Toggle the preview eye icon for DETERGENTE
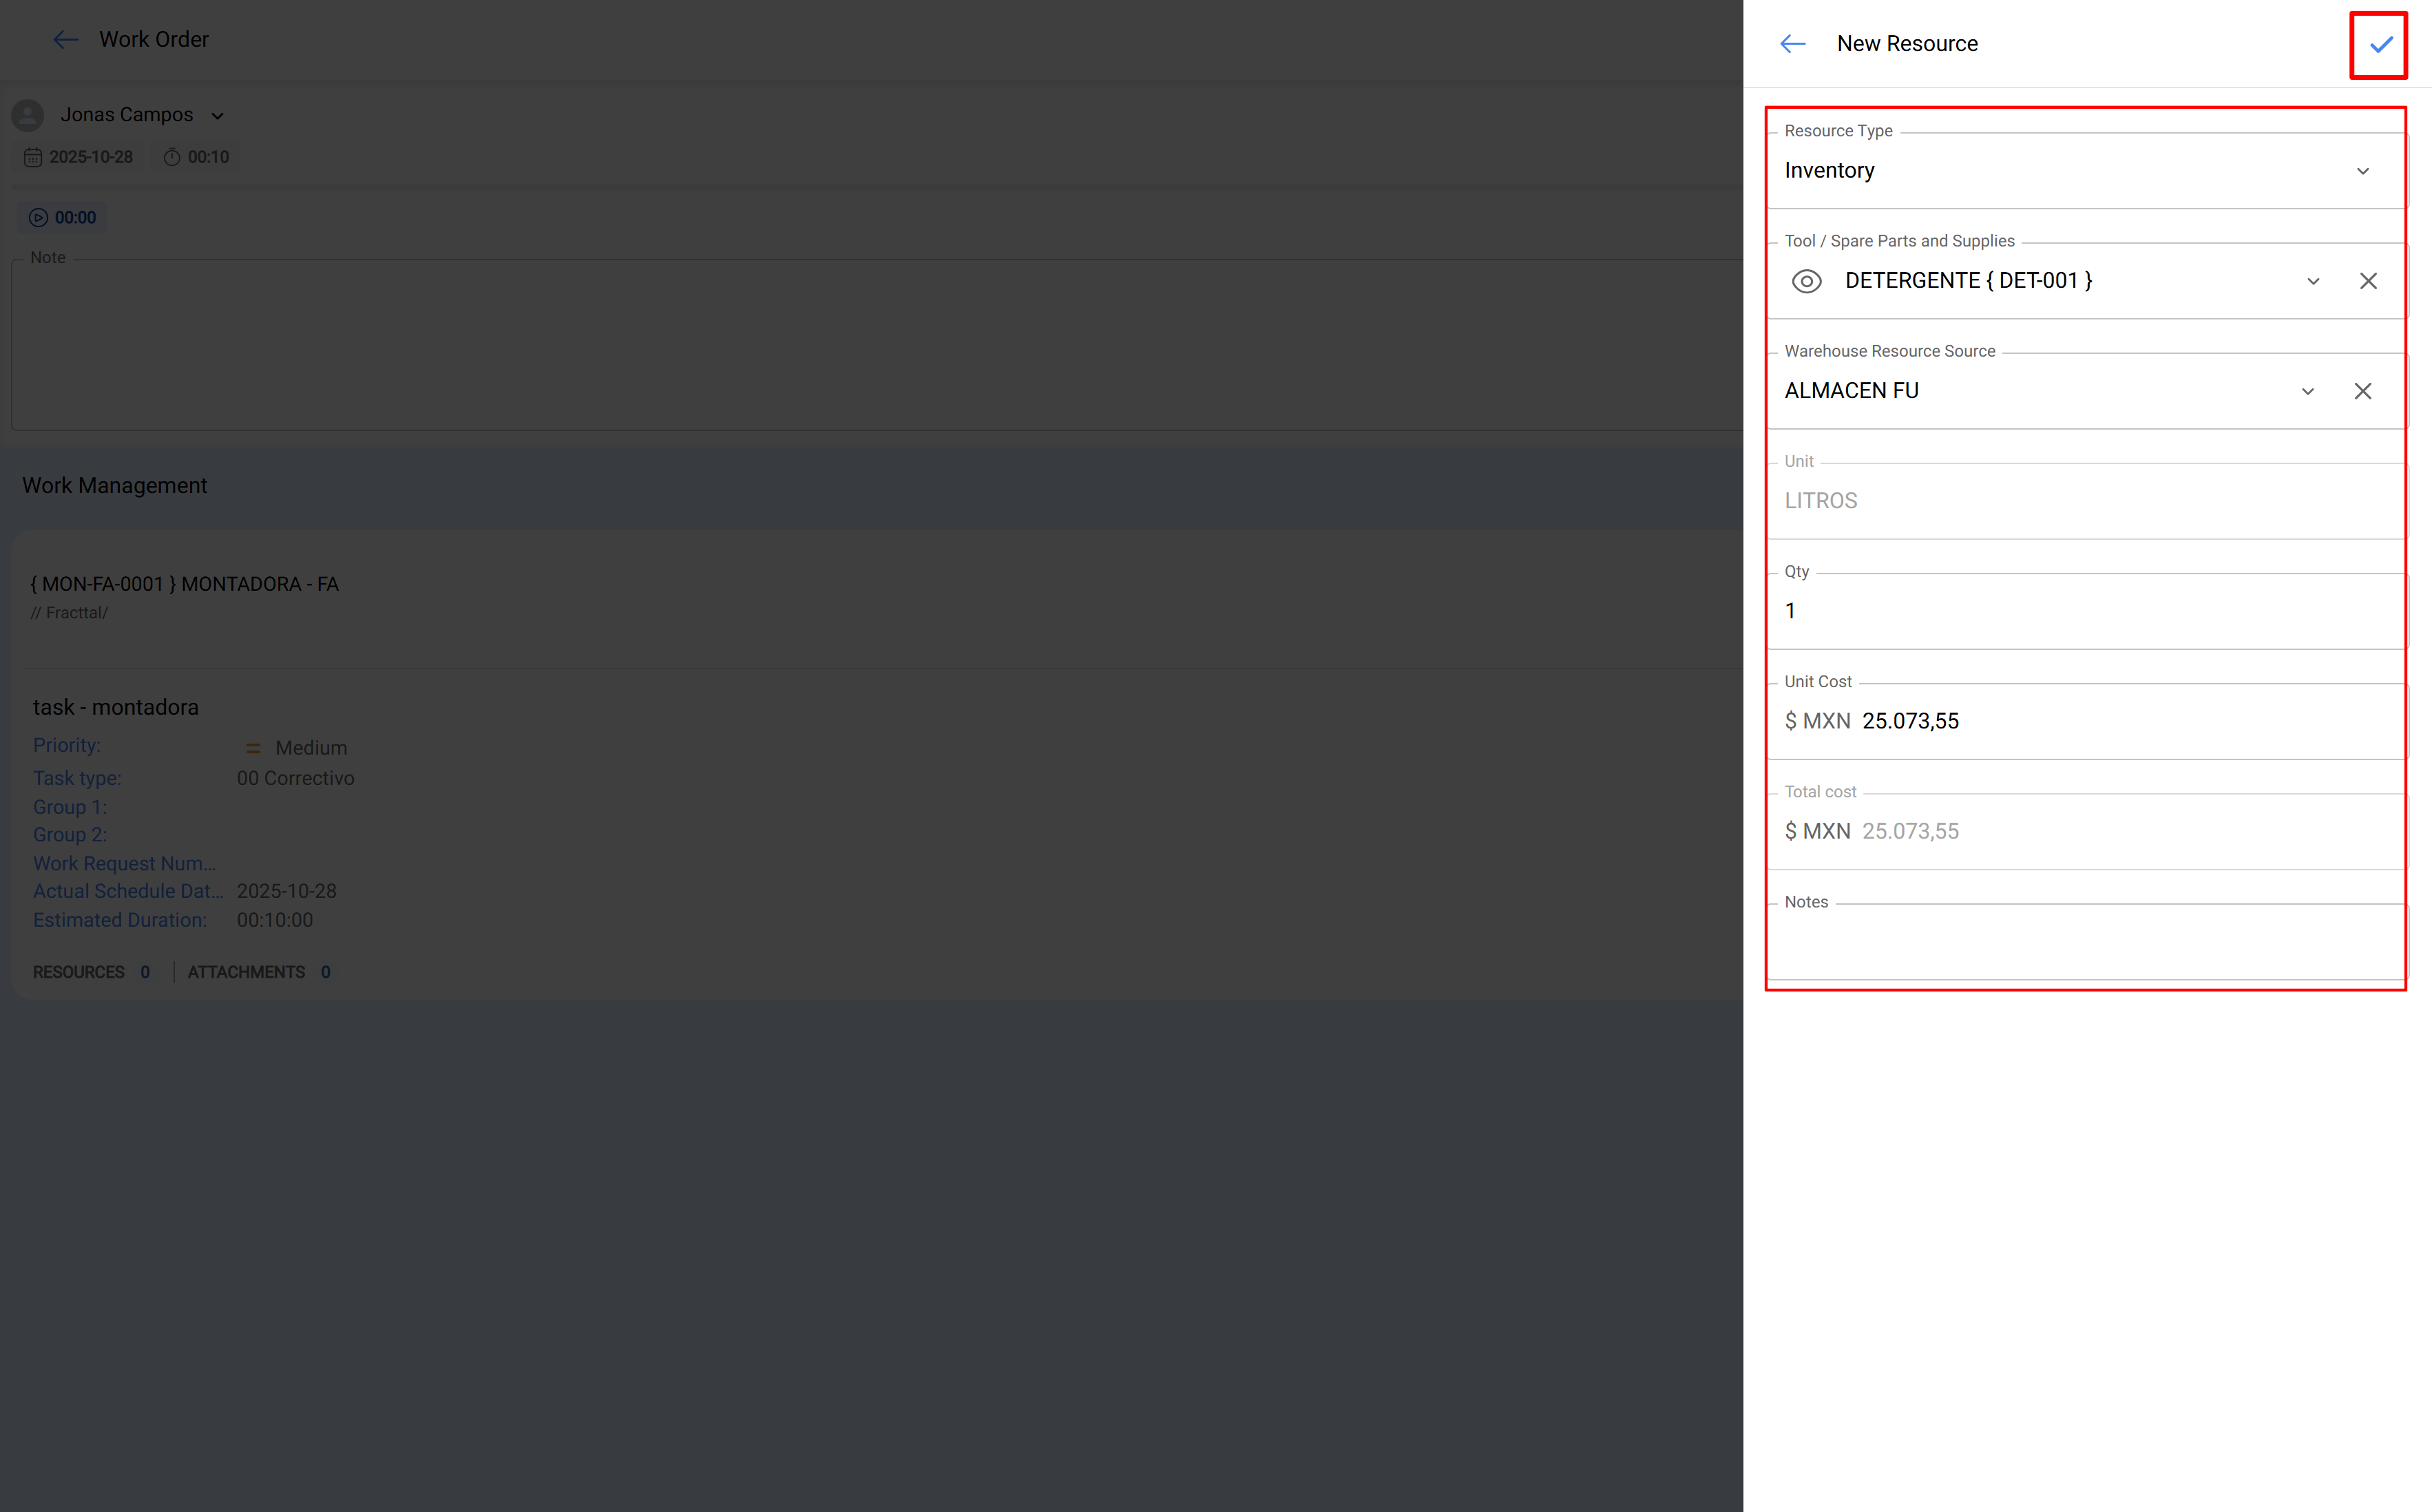This screenshot has width=2432, height=1512. [x=1807, y=281]
